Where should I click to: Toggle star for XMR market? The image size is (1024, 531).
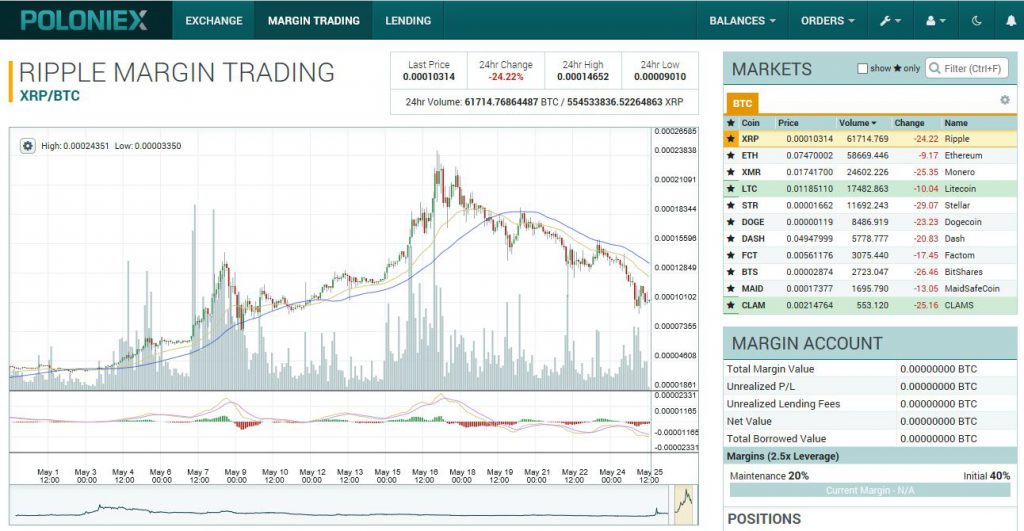click(x=731, y=172)
